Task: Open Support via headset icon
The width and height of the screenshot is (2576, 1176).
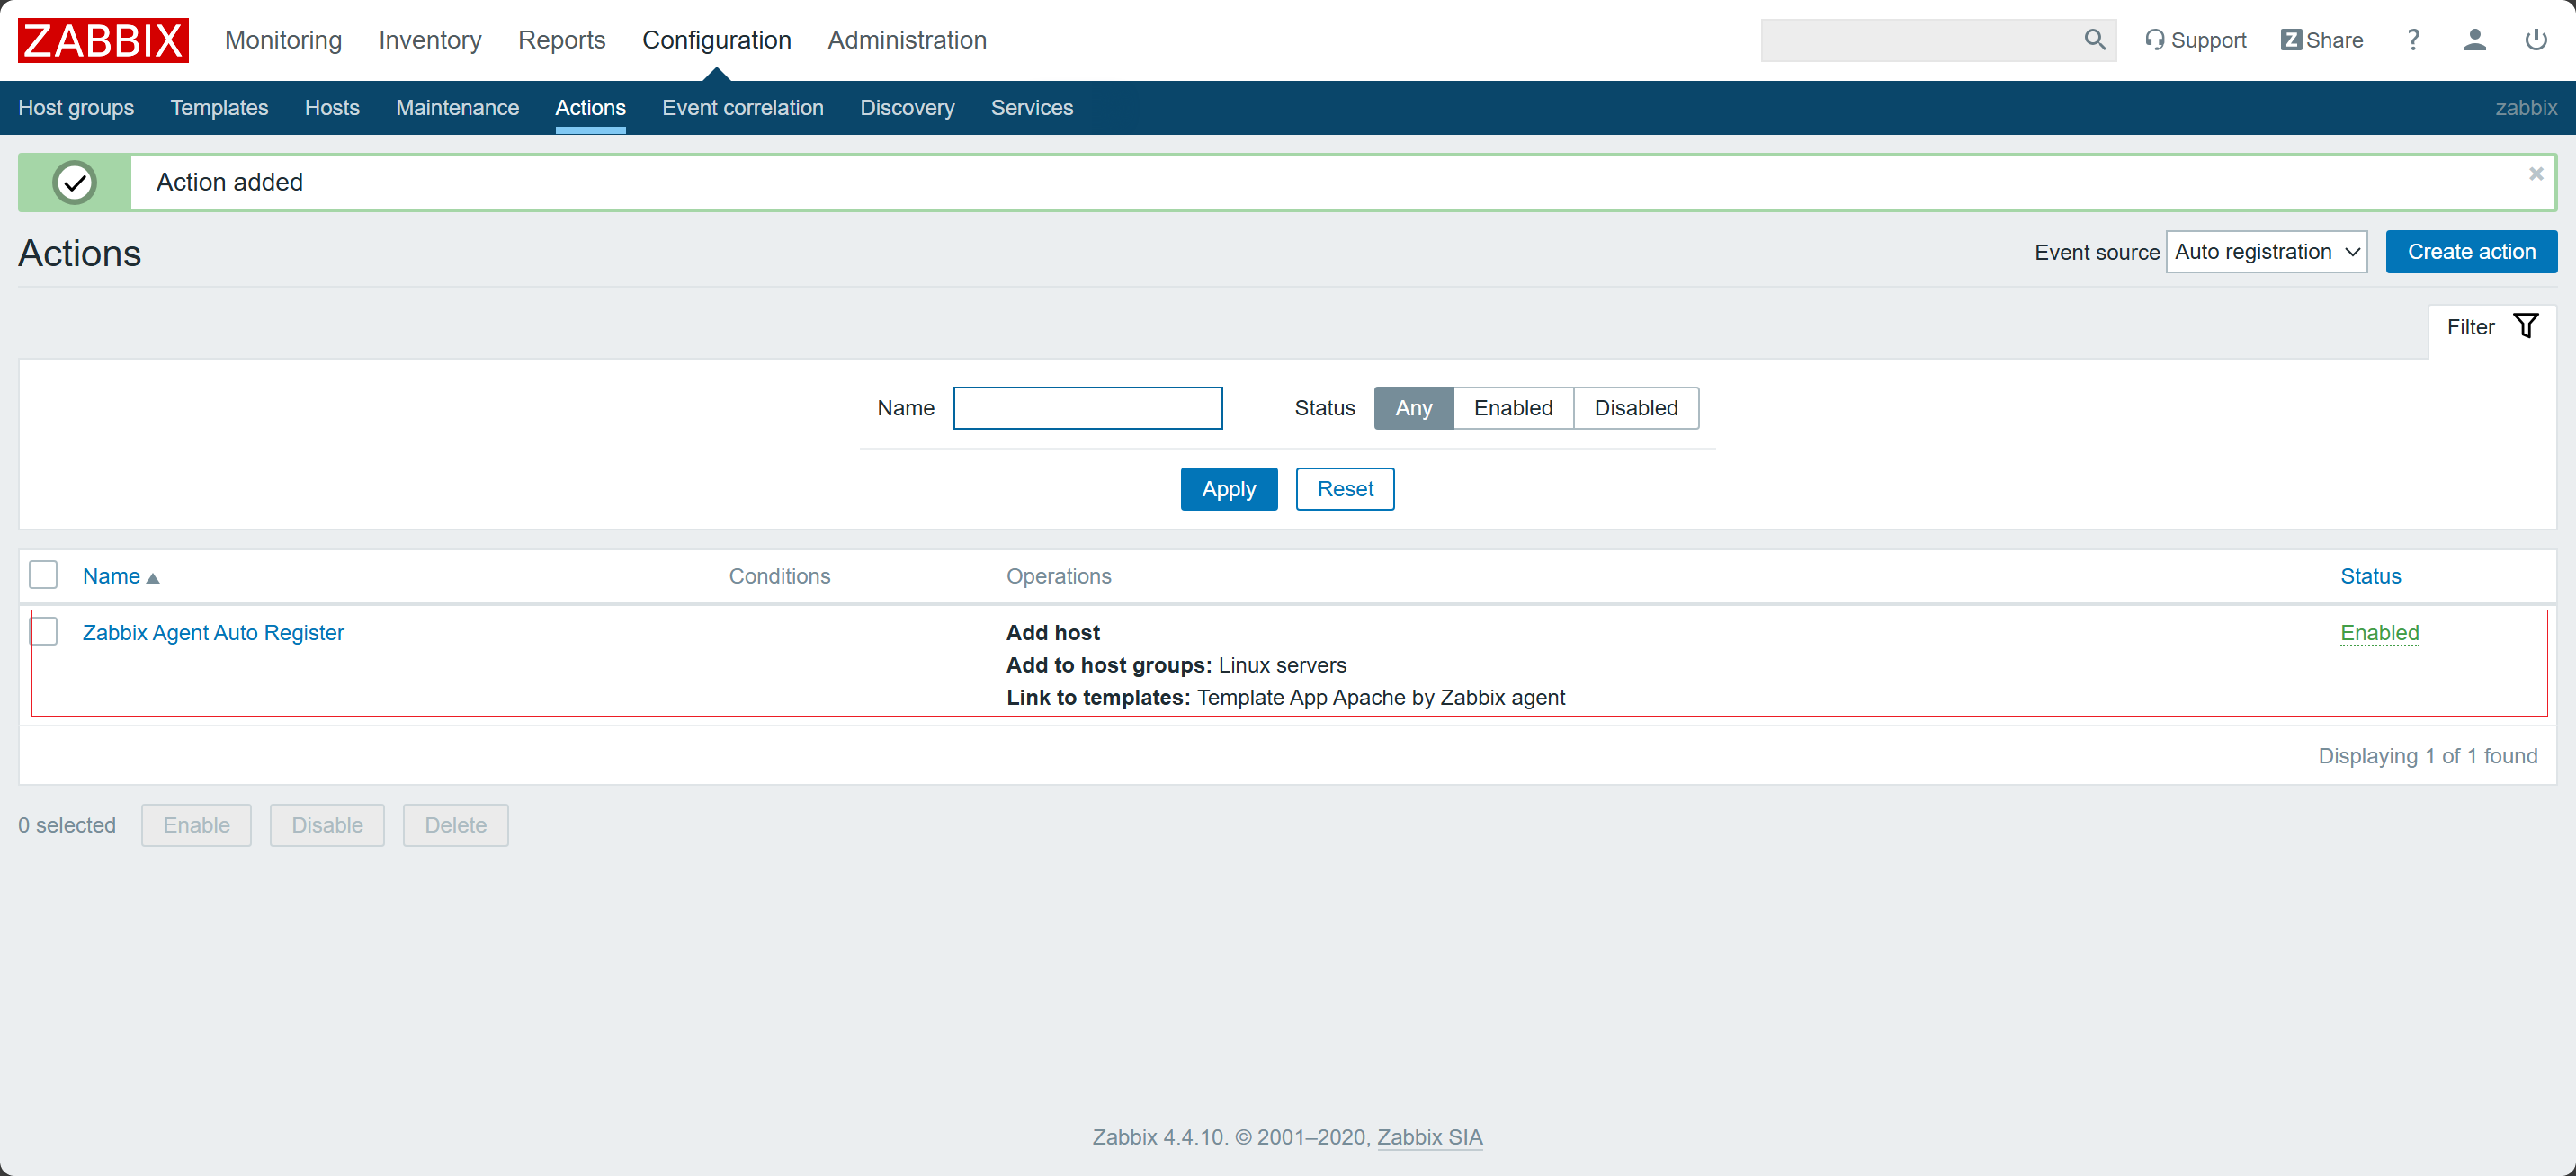Action: click(x=2154, y=40)
